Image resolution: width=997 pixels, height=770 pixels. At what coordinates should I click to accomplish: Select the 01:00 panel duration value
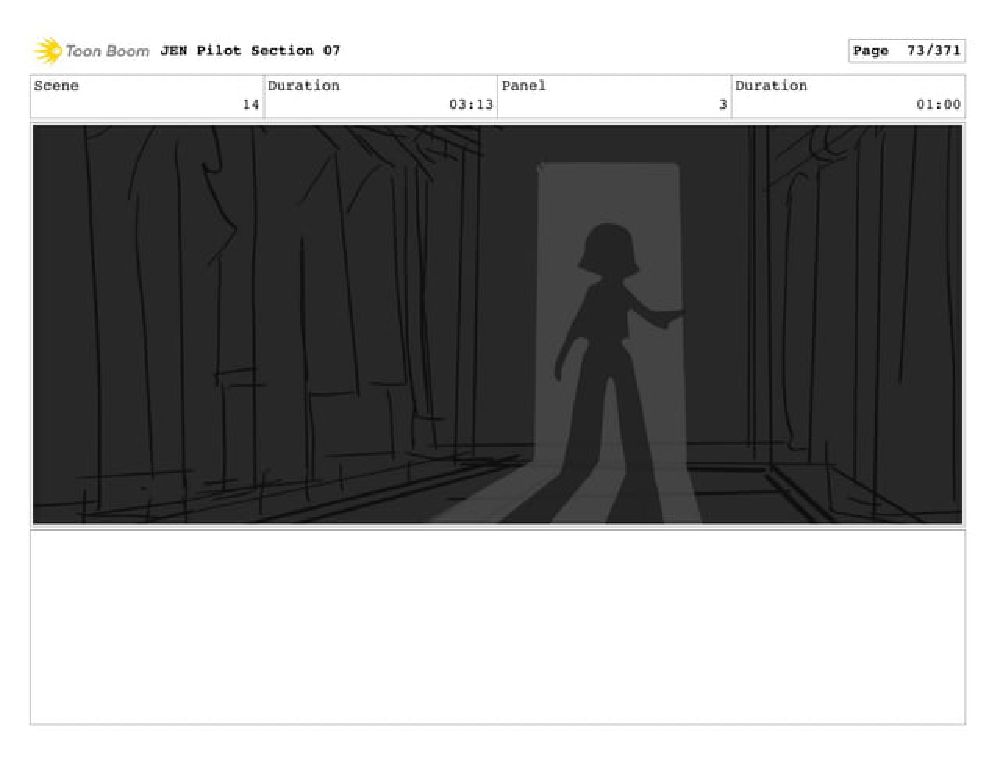(x=938, y=104)
